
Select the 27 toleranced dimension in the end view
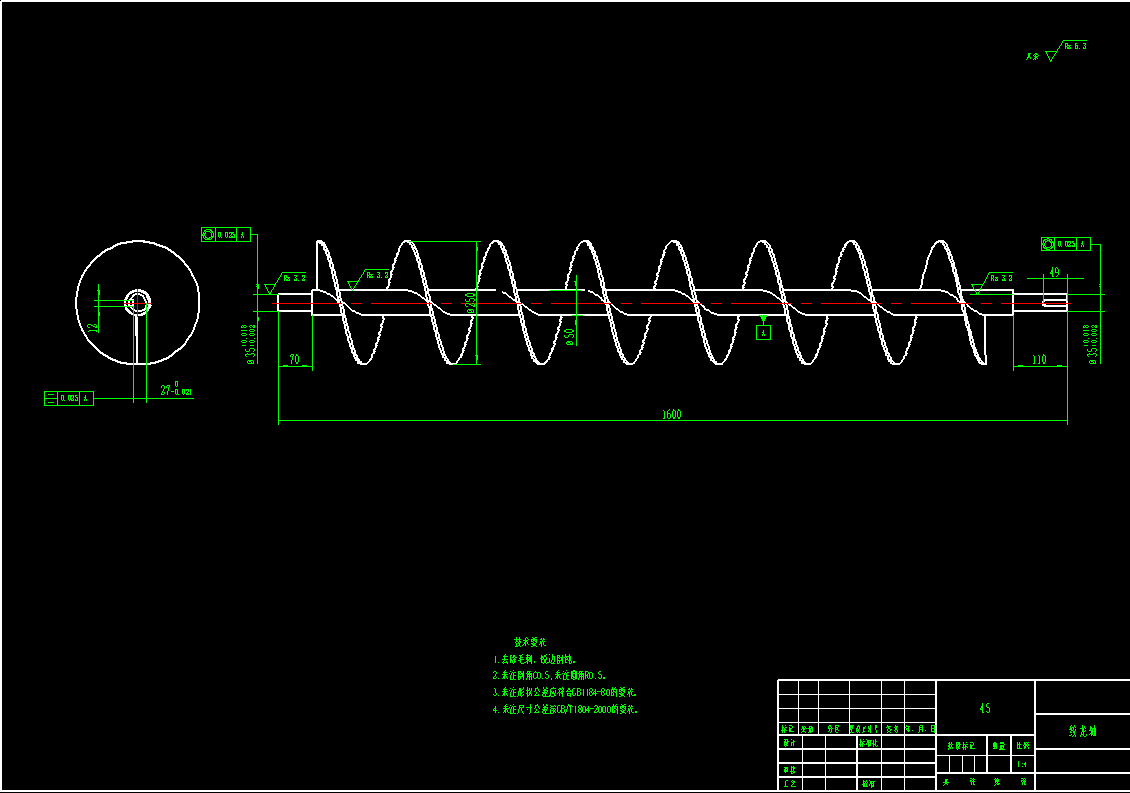(176, 389)
